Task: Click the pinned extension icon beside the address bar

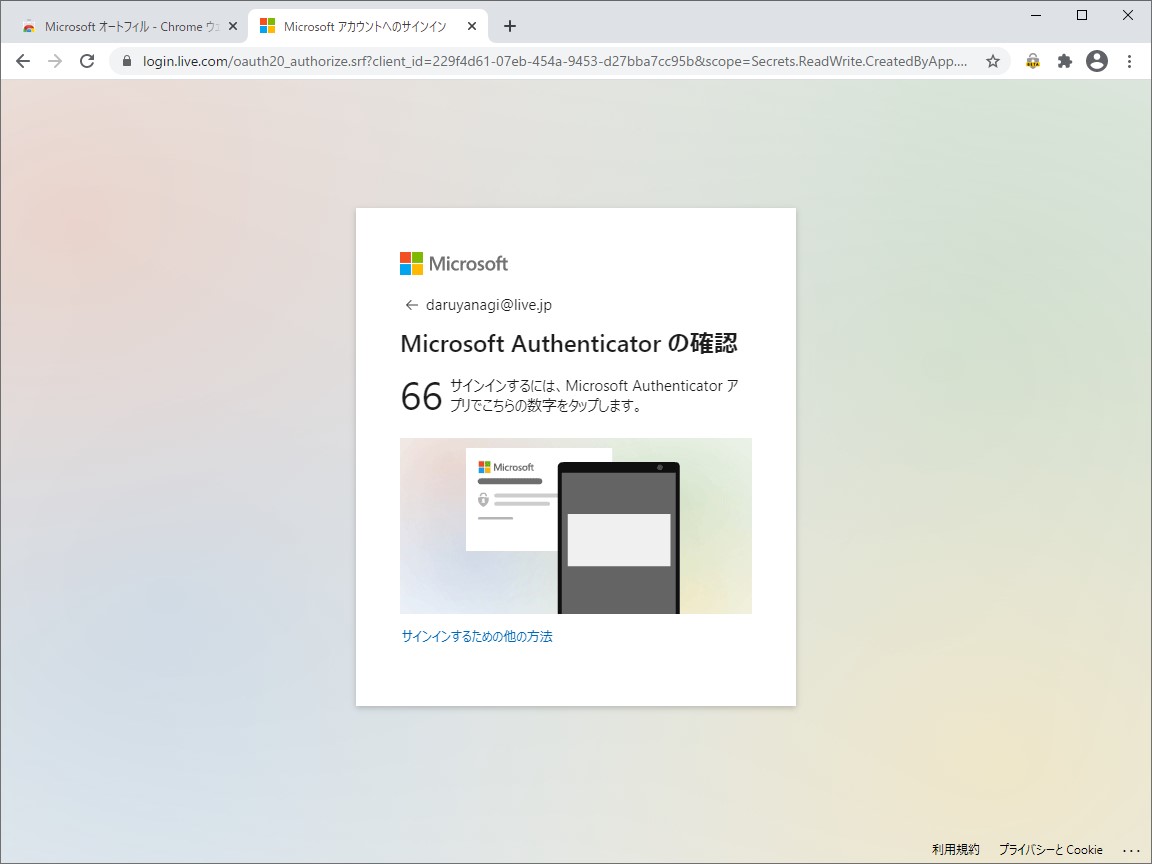Action: click(x=1031, y=60)
